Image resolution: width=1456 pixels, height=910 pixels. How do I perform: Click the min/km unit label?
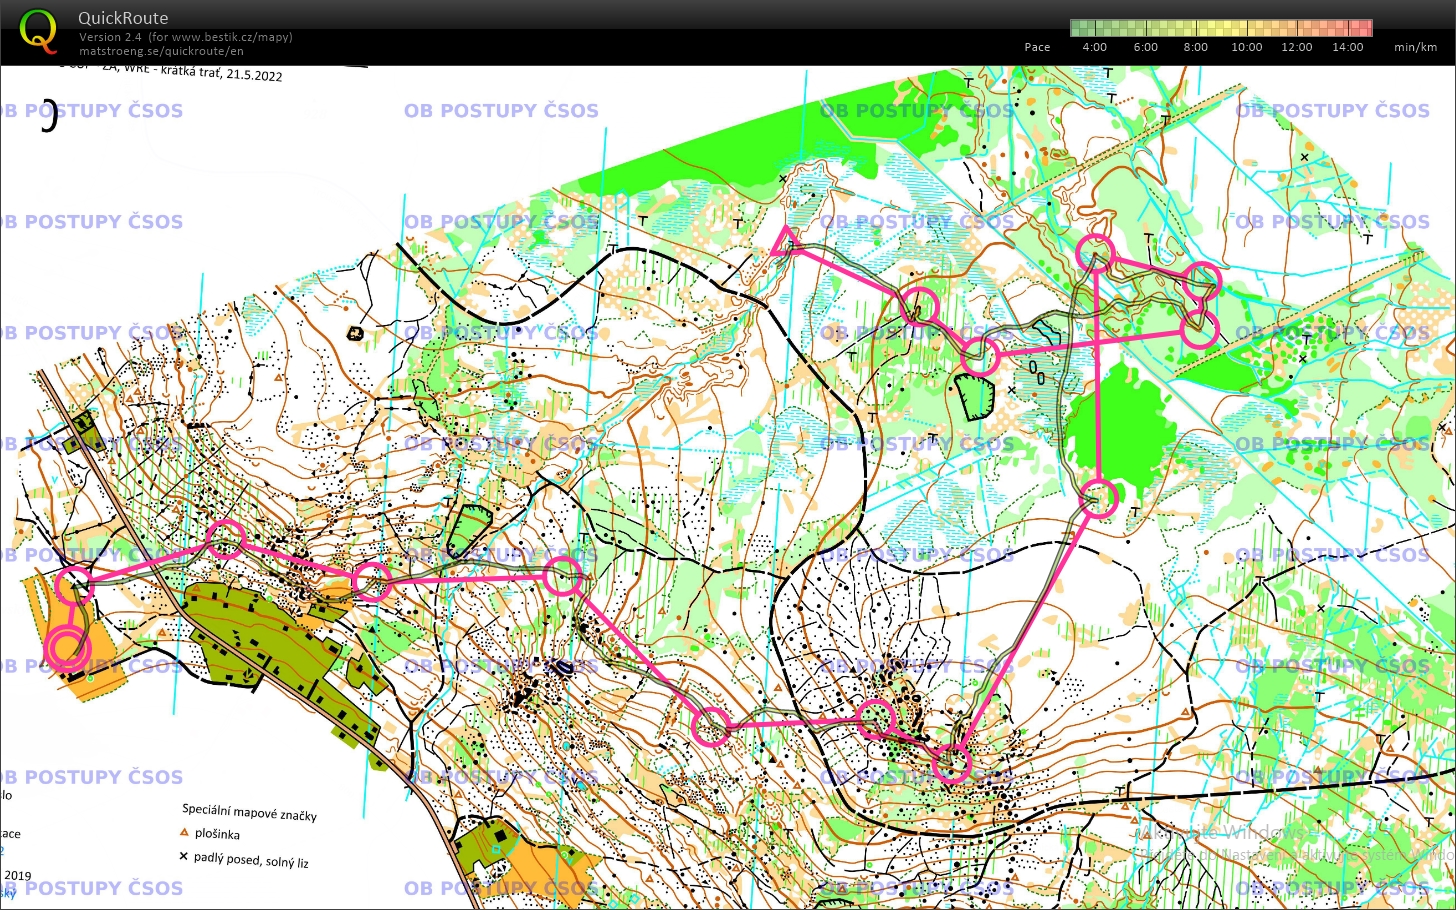click(x=1415, y=46)
